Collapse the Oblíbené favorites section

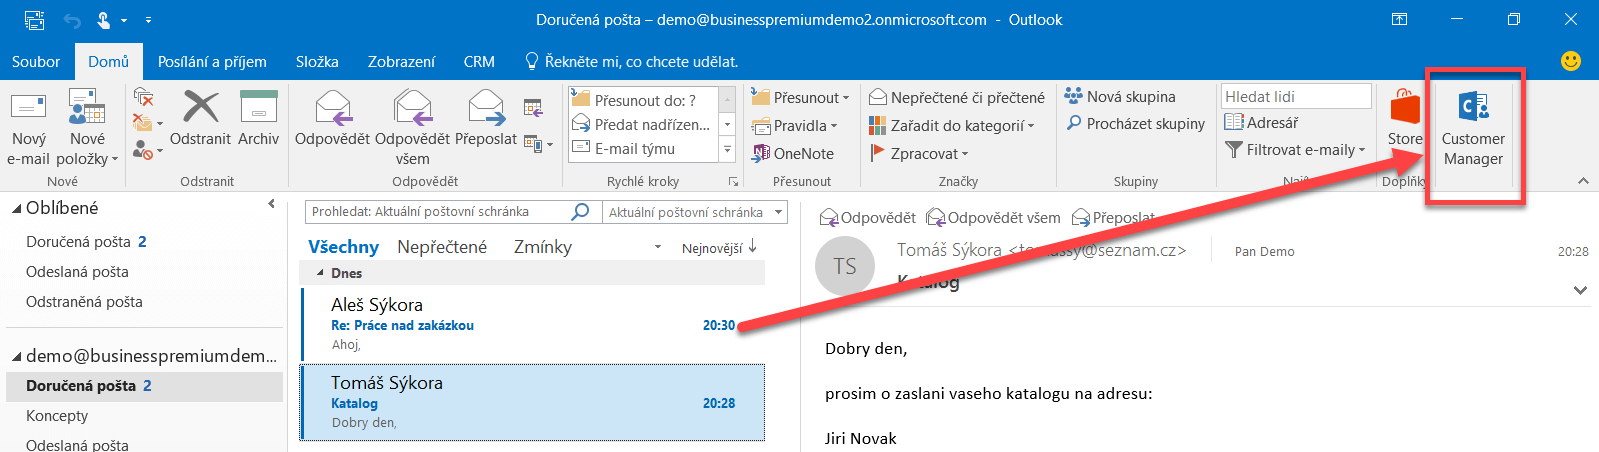[16, 208]
